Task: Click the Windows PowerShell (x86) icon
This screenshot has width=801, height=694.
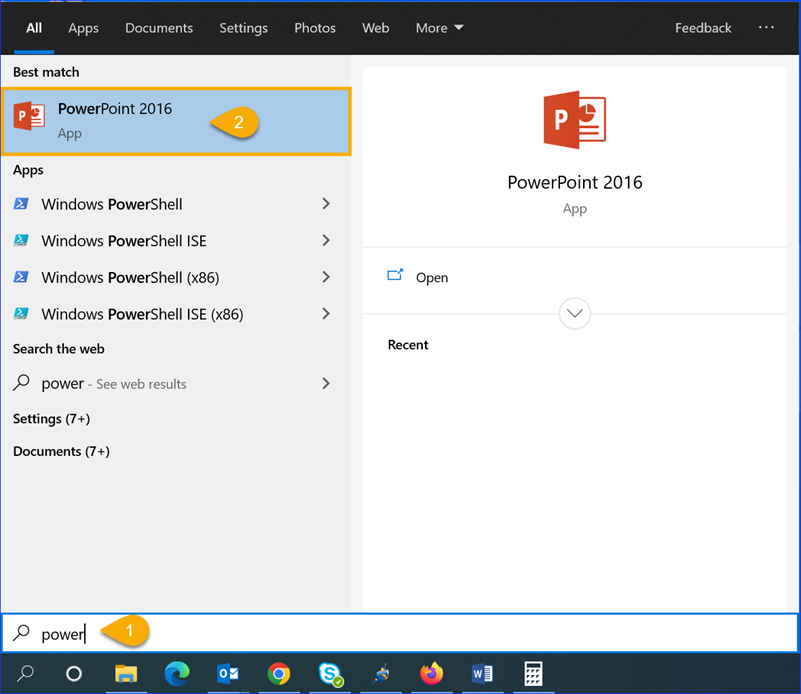Action: tap(21, 277)
